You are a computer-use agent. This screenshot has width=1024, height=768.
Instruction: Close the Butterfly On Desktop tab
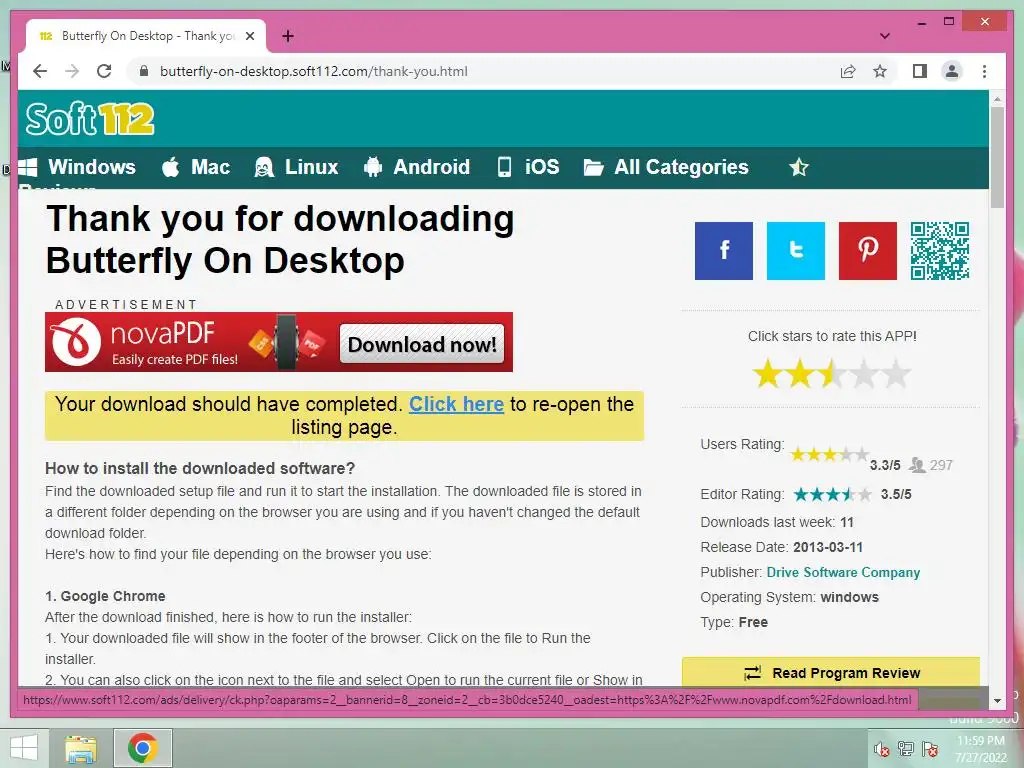(x=249, y=36)
